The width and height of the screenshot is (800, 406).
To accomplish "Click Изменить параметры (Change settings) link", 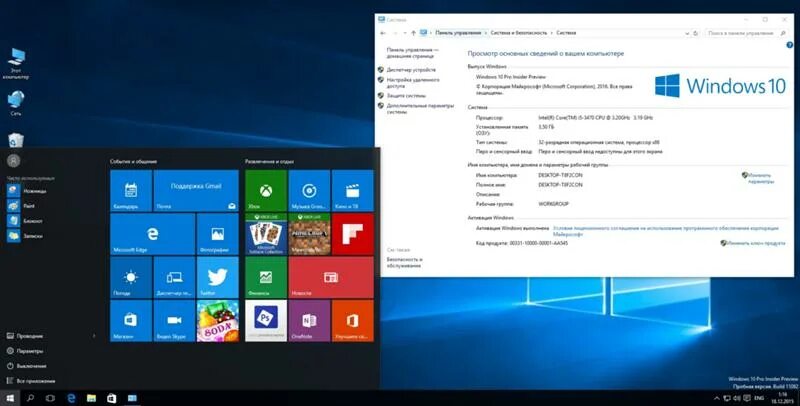I will tap(761, 178).
